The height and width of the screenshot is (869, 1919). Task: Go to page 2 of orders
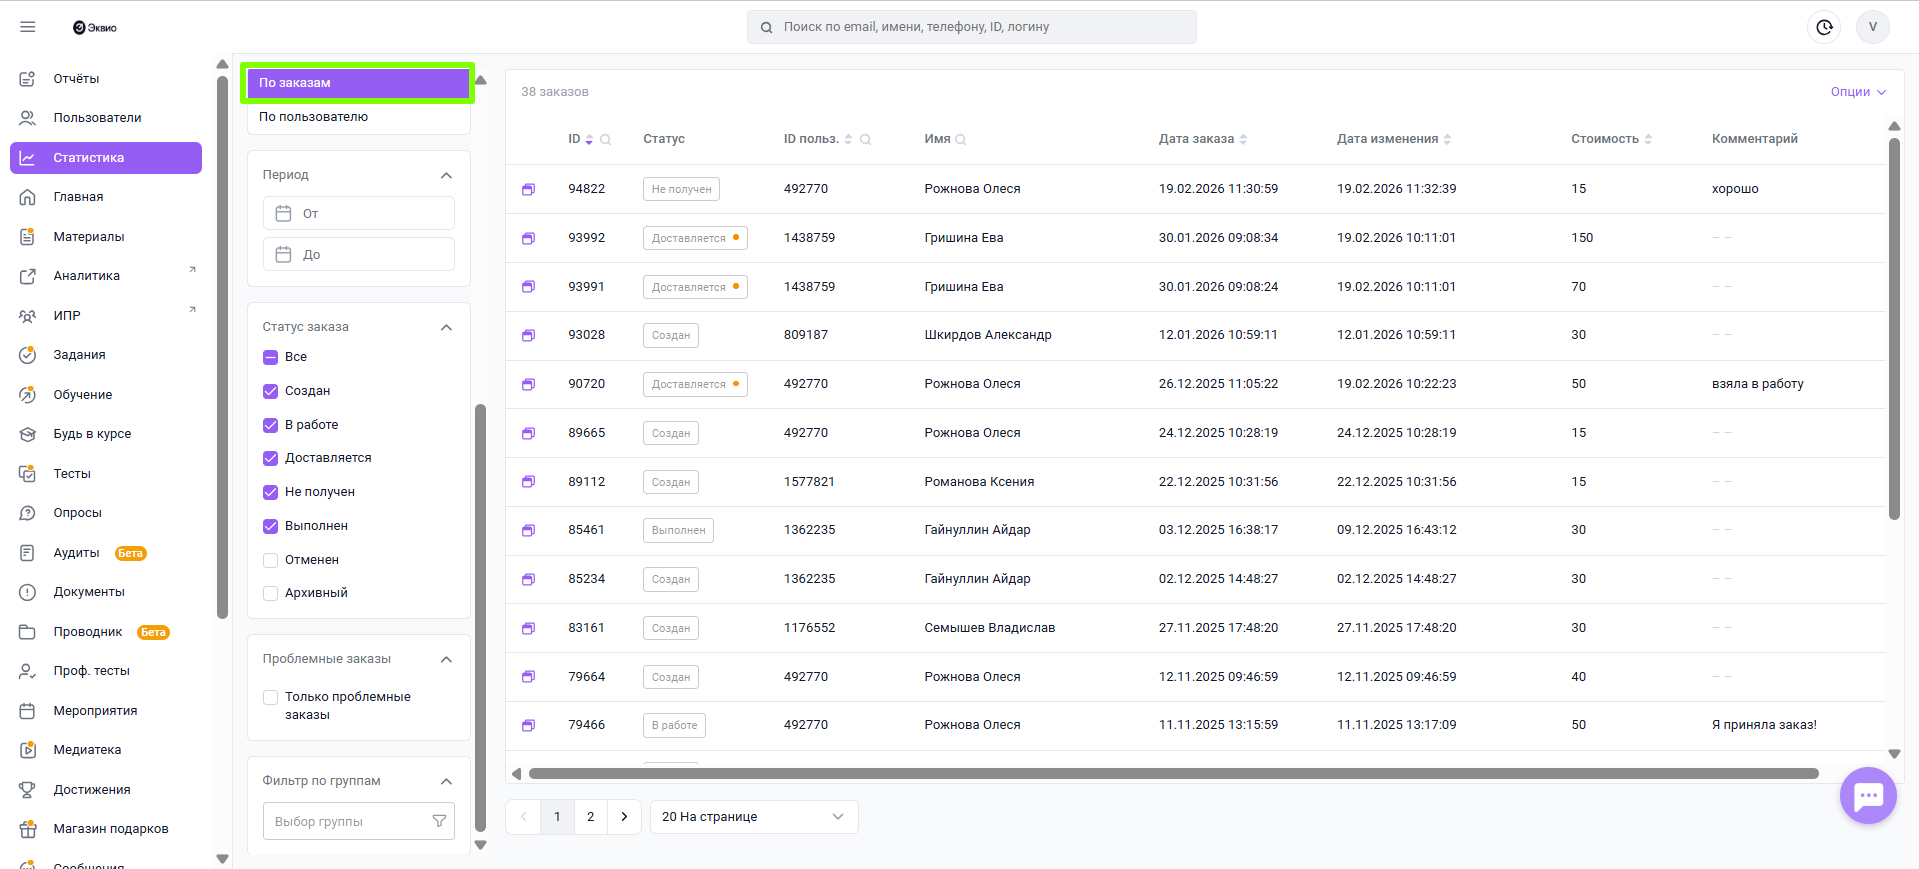pyautogui.click(x=590, y=817)
